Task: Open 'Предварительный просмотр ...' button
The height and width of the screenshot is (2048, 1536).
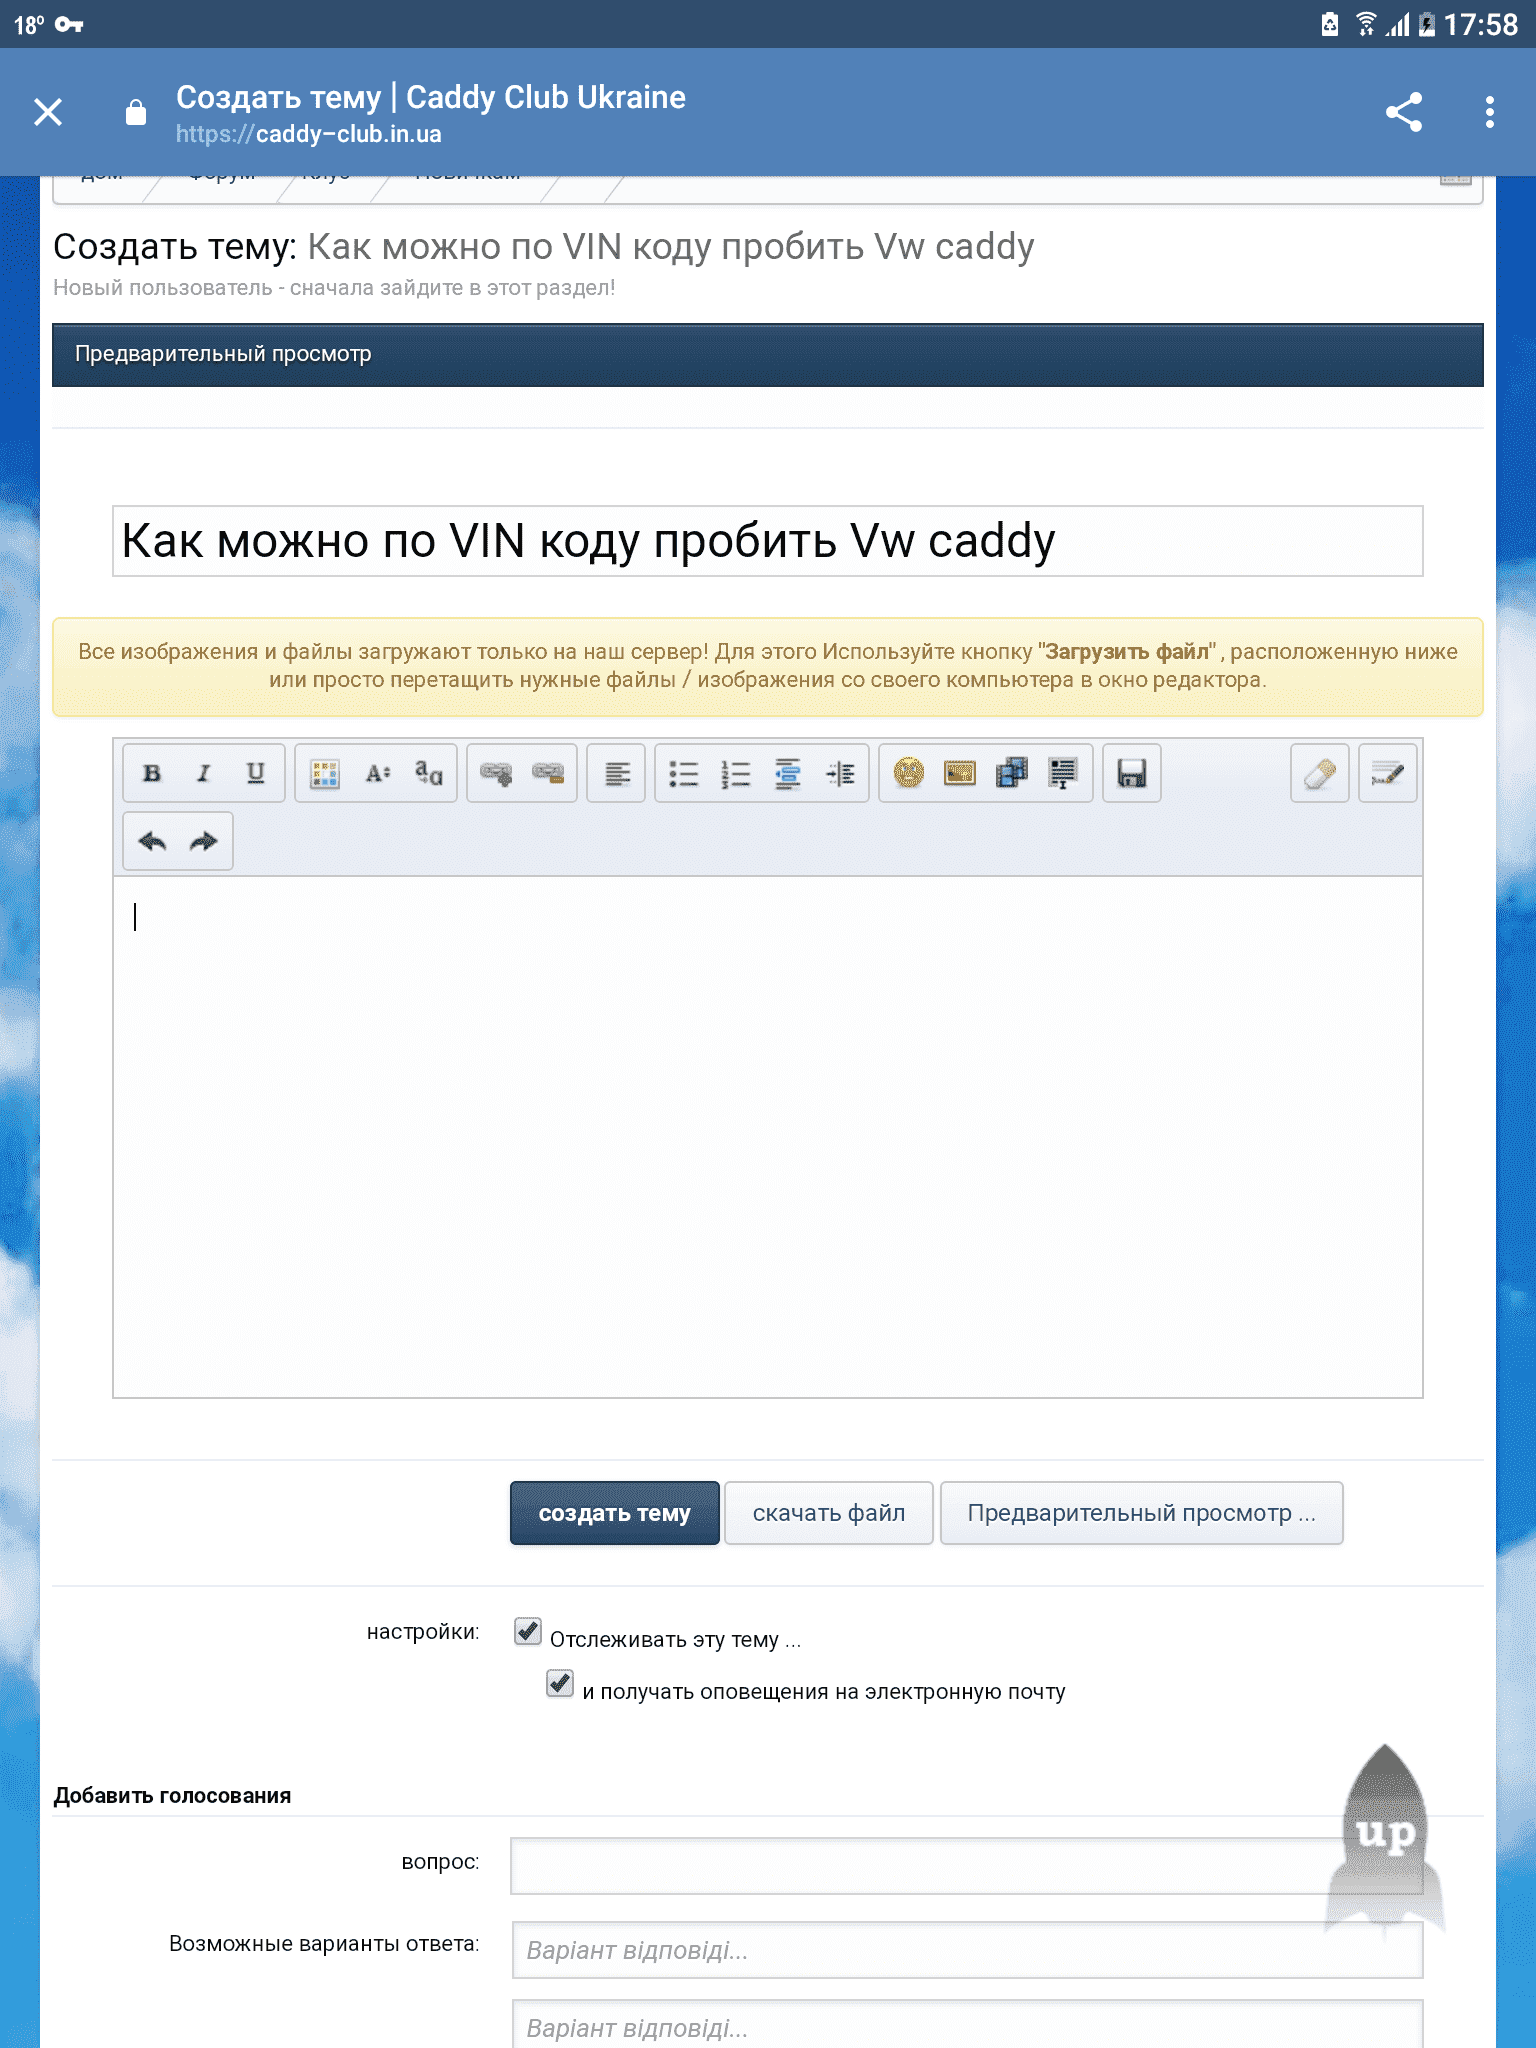Action: tap(1142, 1513)
